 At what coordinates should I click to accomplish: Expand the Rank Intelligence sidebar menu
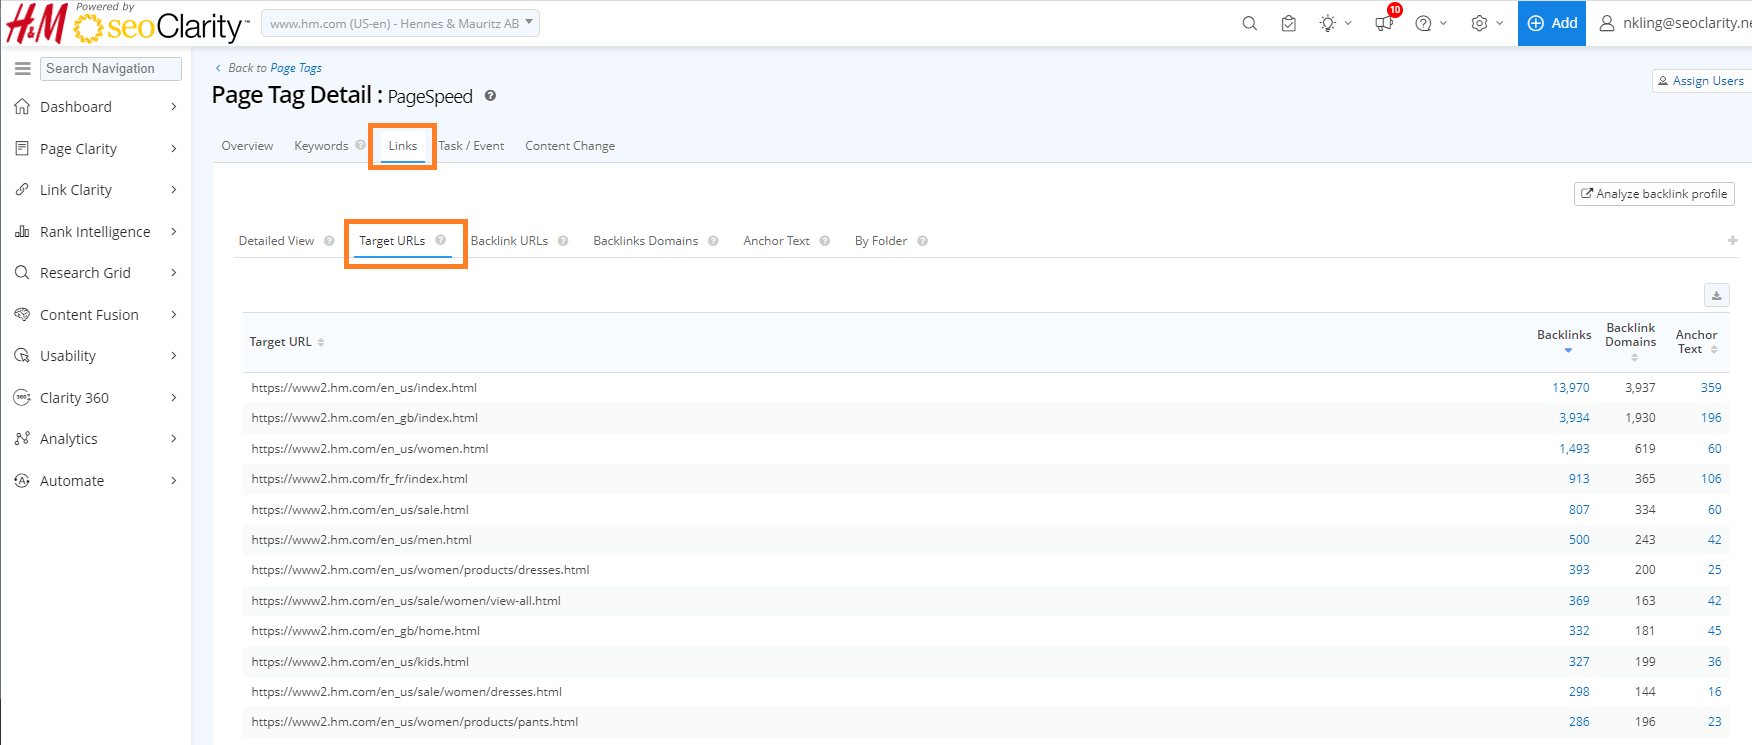[95, 232]
